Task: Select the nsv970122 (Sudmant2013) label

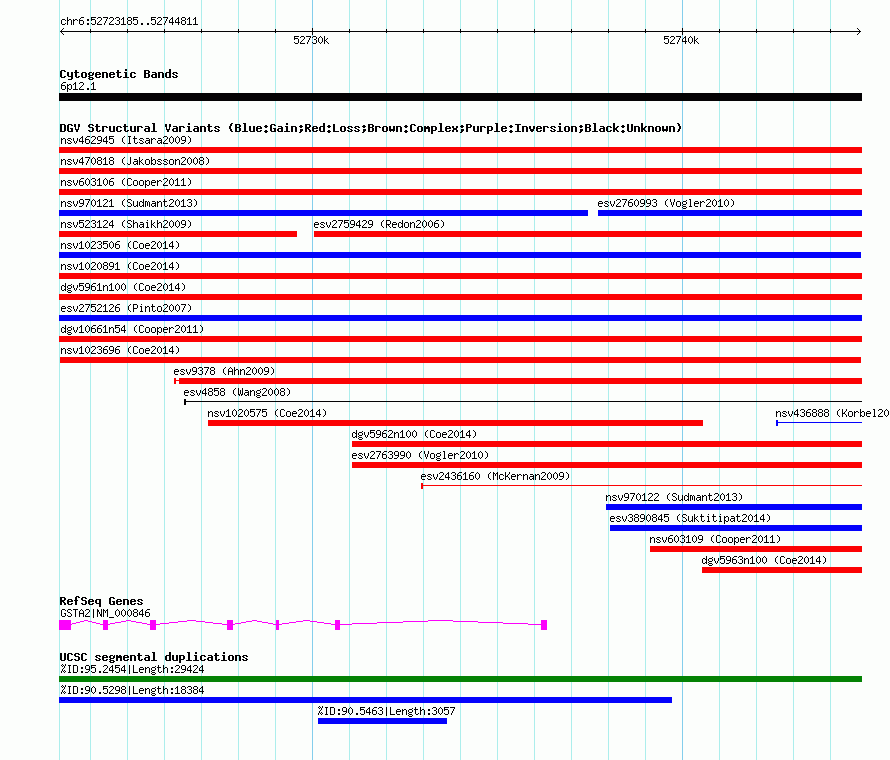Action: pos(674,497)
